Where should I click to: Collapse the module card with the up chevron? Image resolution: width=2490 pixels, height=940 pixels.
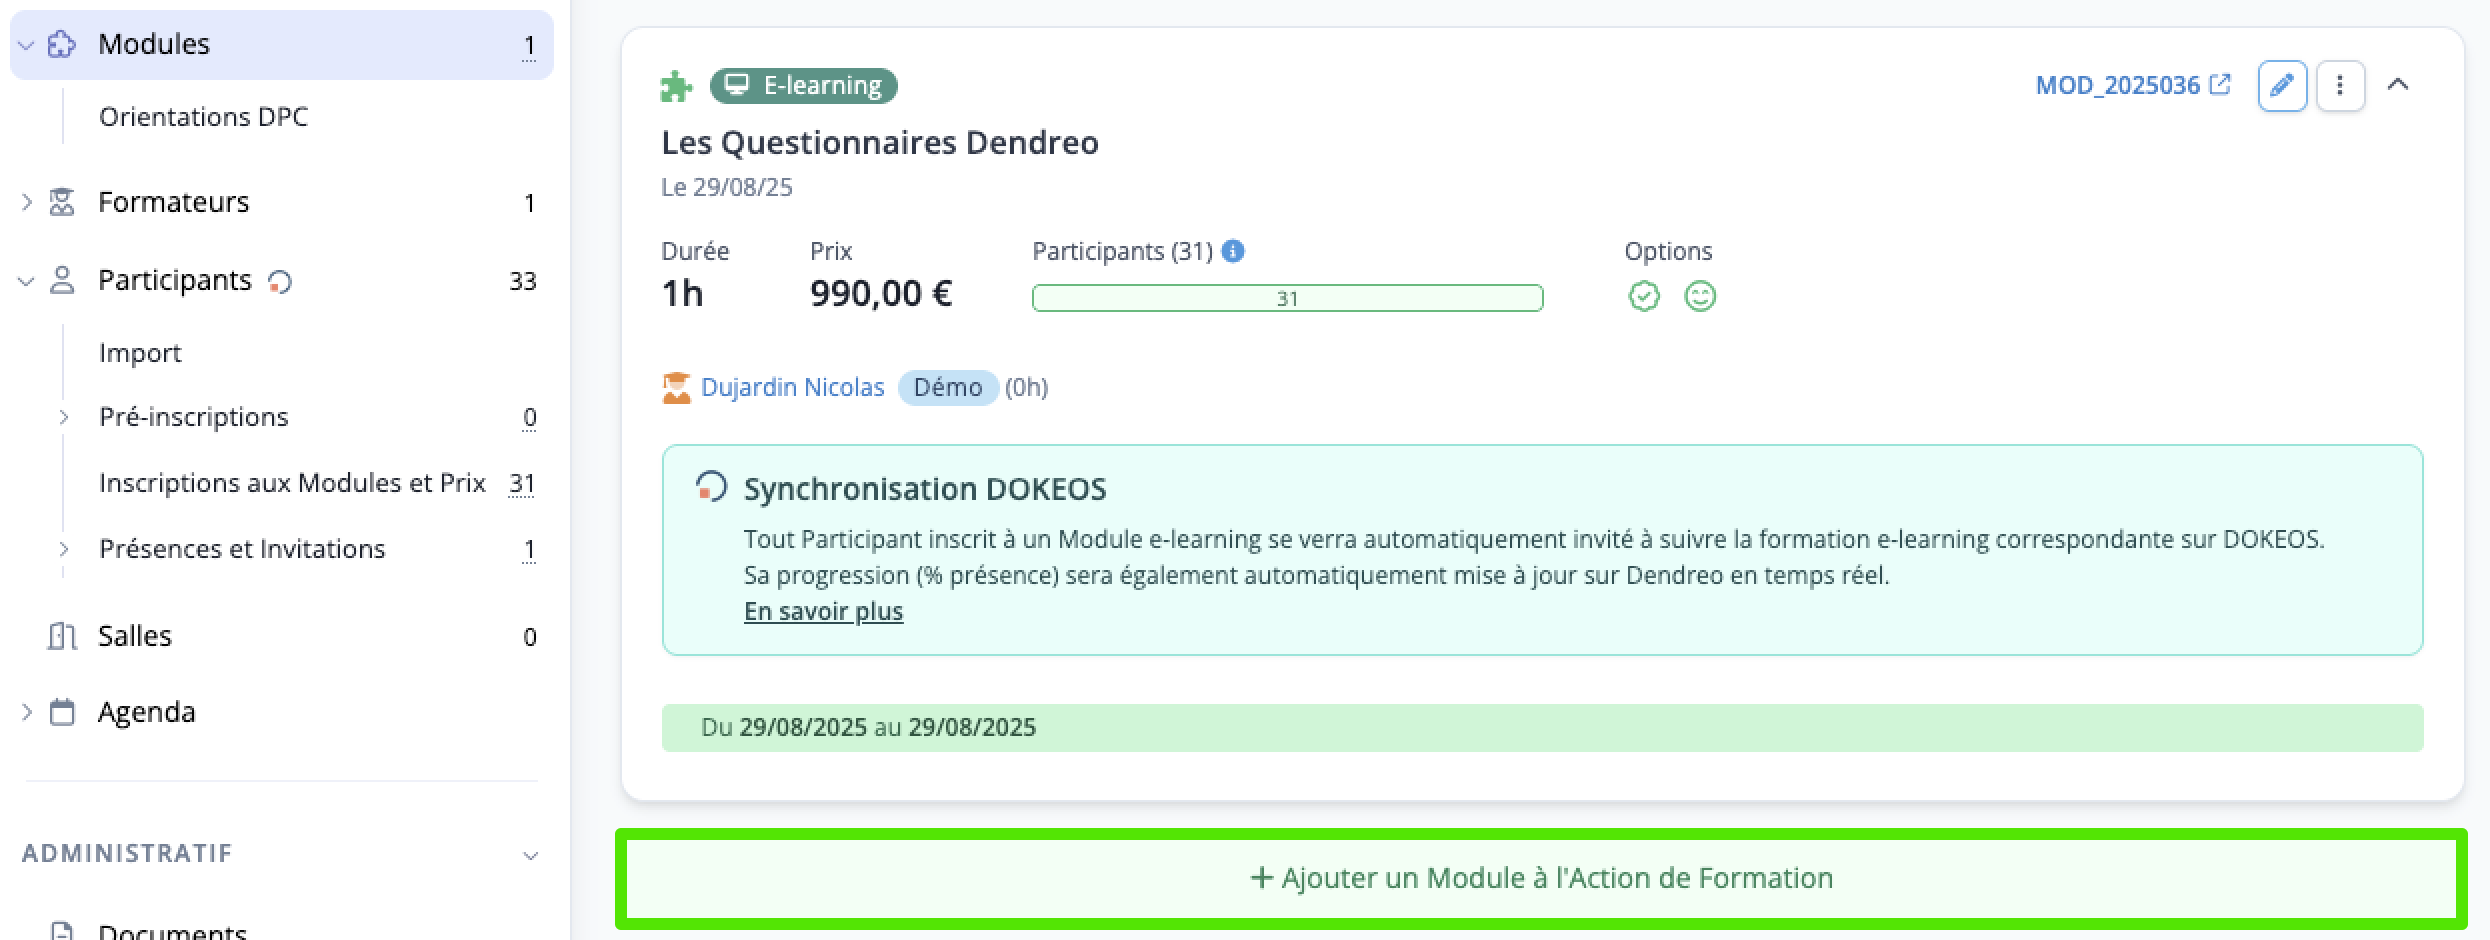click(2398, 85)
